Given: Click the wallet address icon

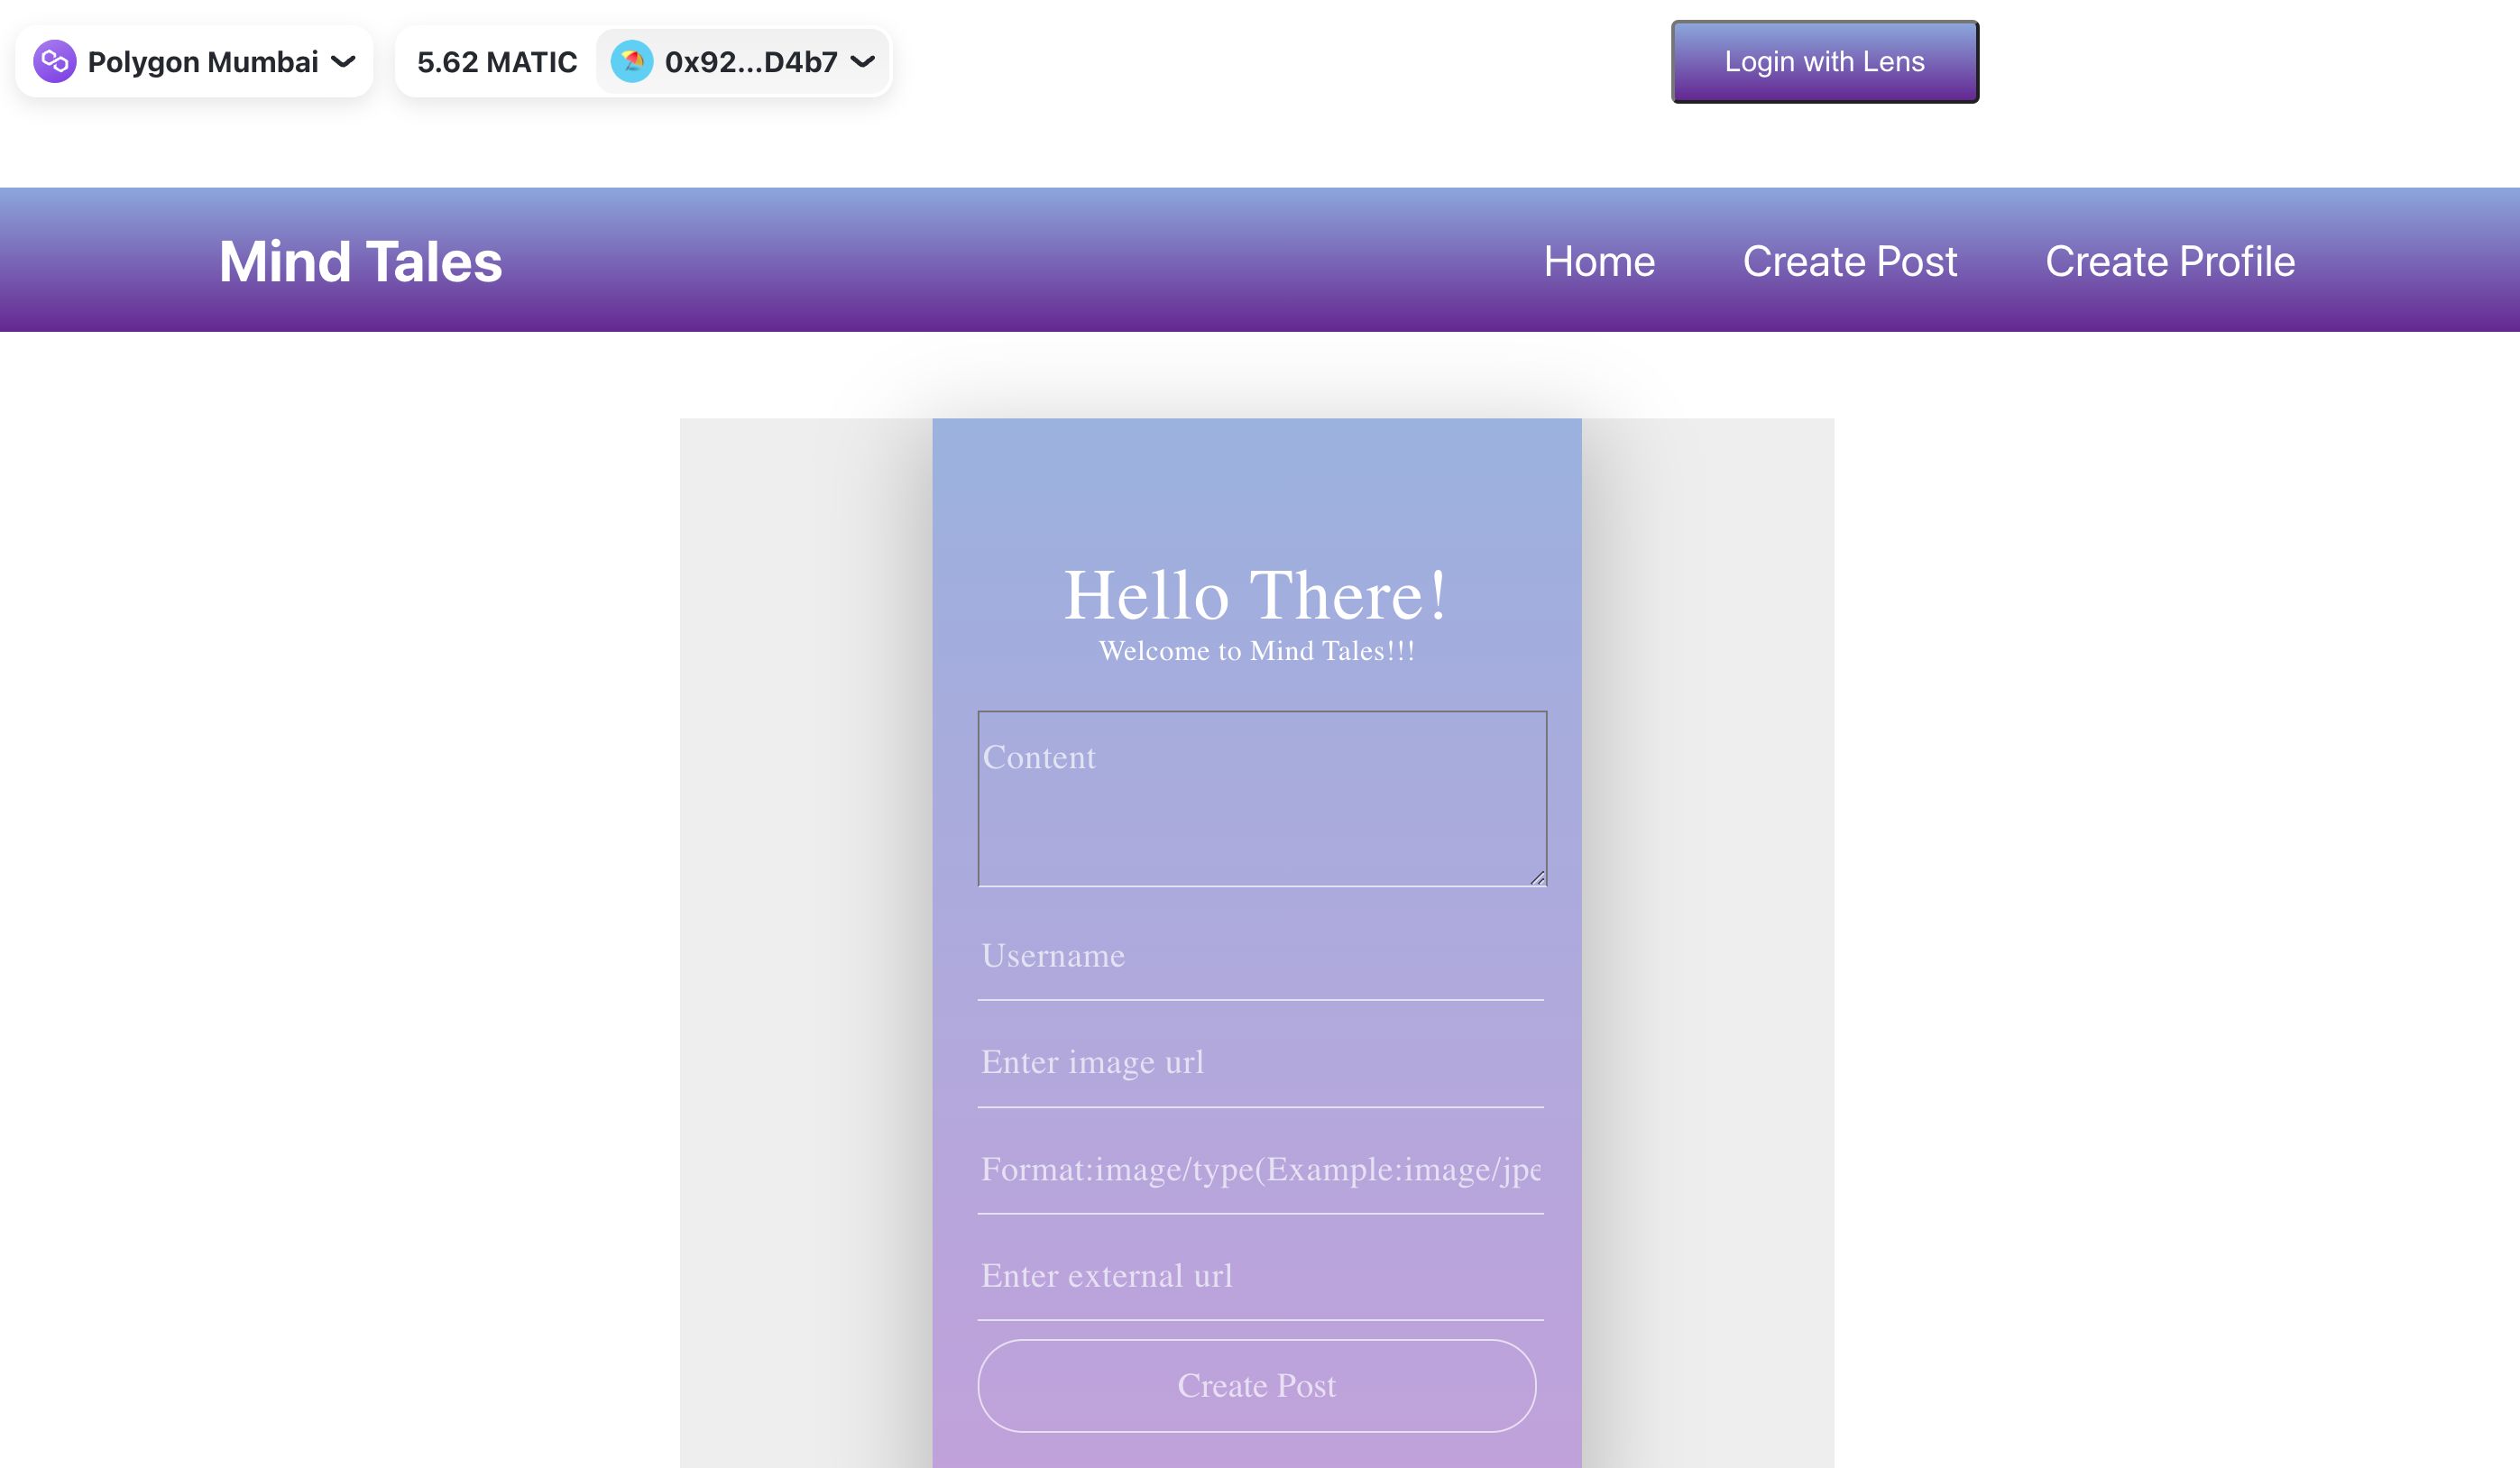Looking at the screenshot, I should 632,61.
